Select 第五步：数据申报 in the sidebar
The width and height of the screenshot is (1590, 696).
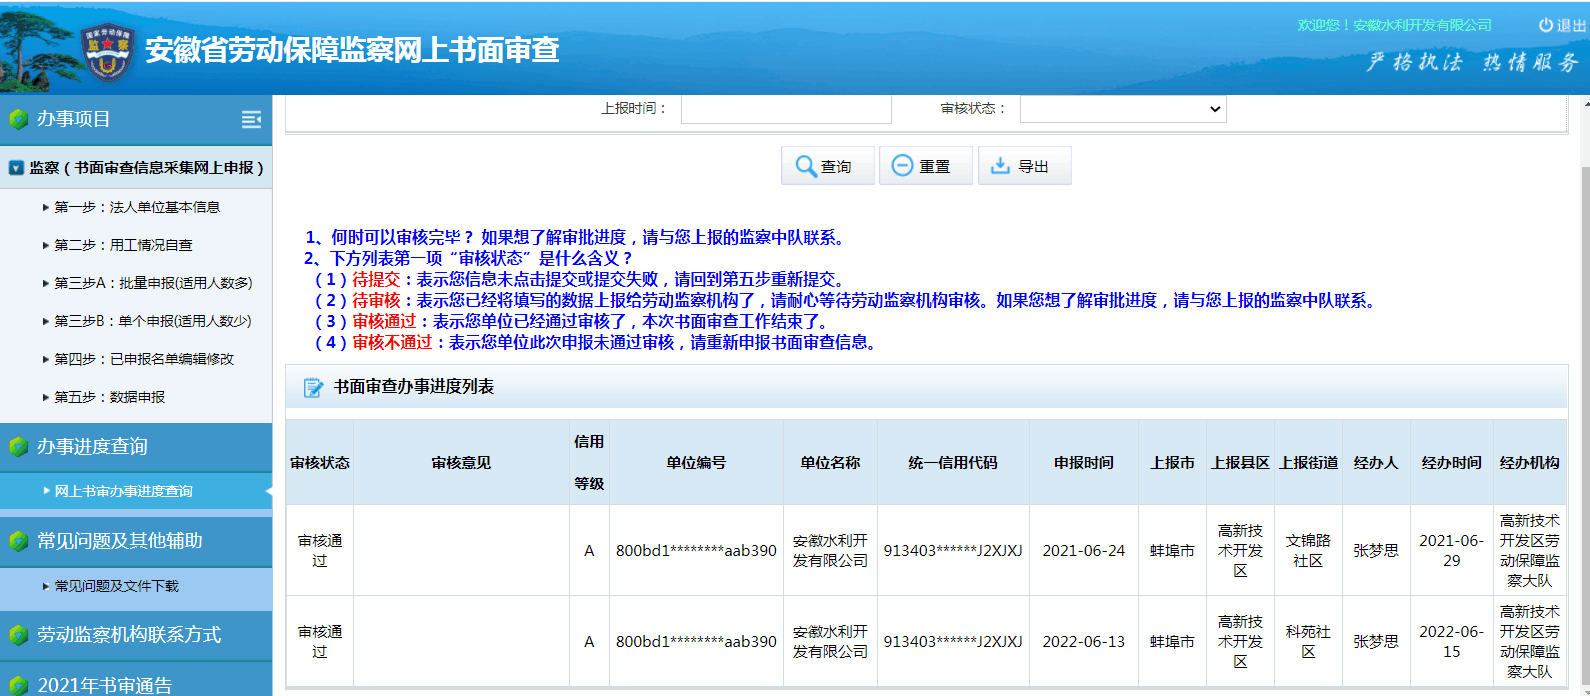tap(110, 397)
